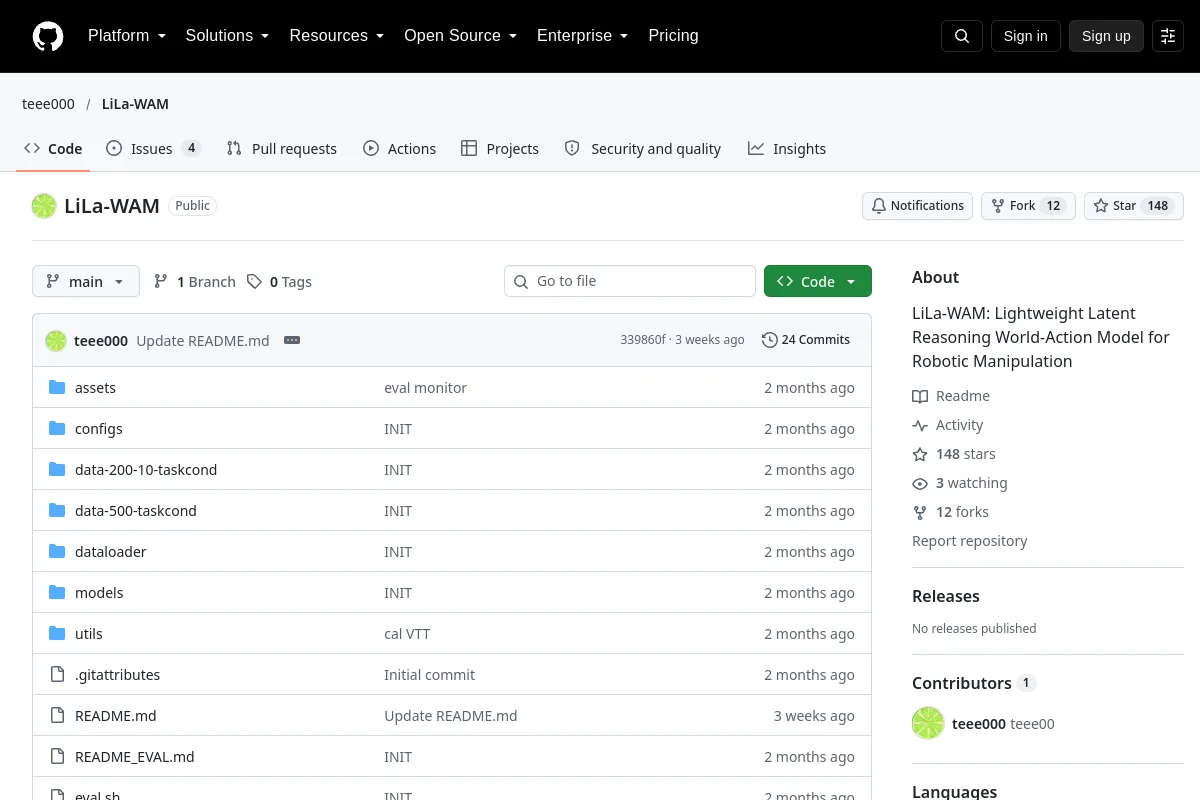
Task: Open Activity link in About
Action: [948, 425]
